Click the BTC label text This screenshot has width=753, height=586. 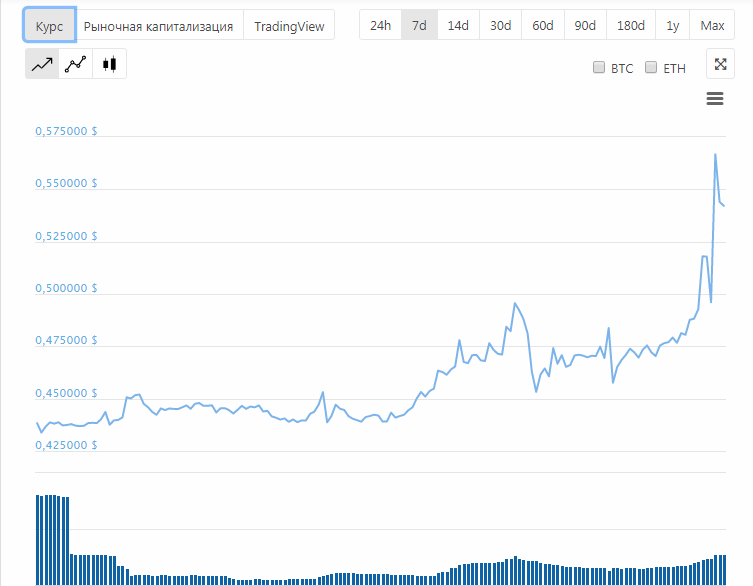pos(622,69)
